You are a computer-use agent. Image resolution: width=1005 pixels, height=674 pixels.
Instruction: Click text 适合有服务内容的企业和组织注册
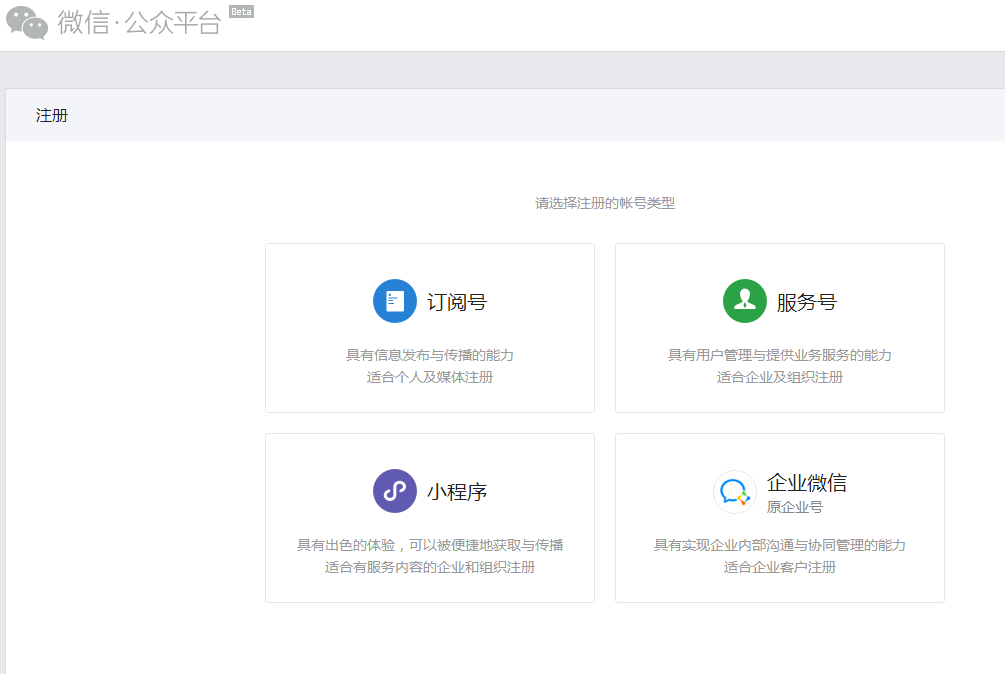click(x=430, y=567)
